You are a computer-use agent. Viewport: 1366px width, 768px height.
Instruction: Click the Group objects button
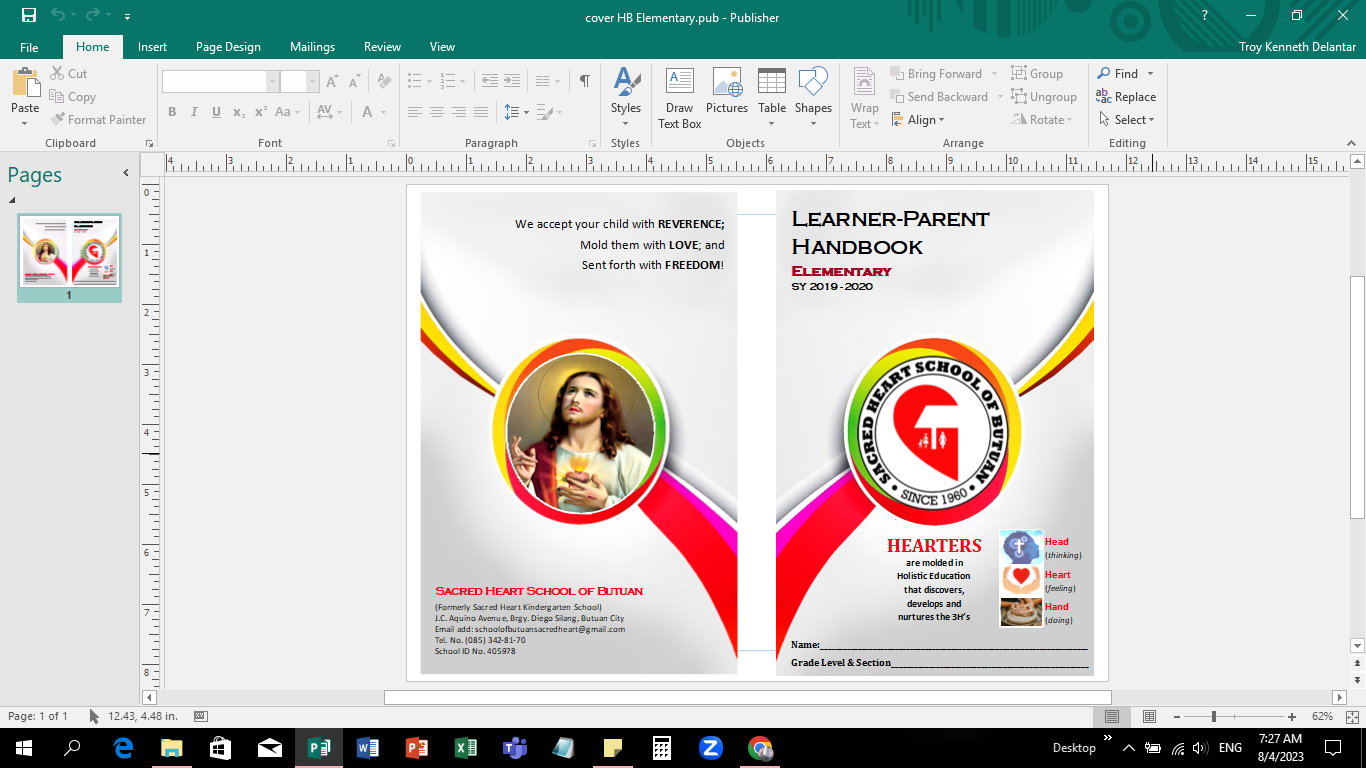pos(1037,74)
